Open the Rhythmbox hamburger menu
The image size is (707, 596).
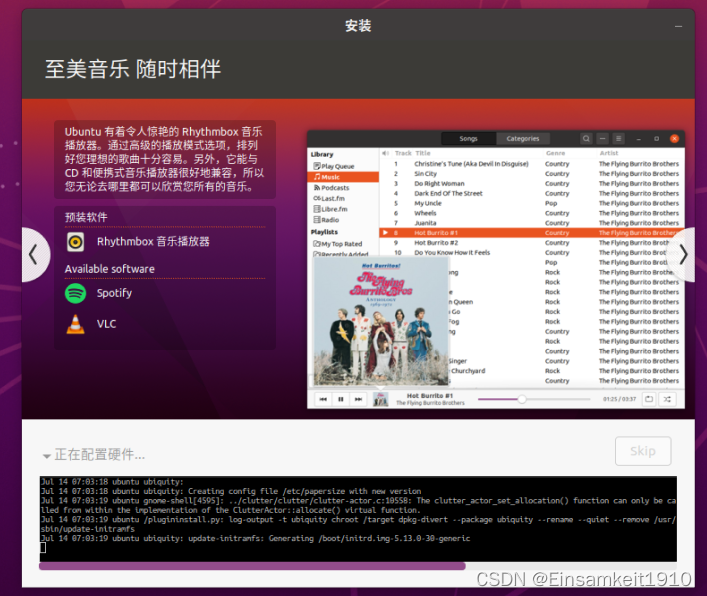click(619, 138)
